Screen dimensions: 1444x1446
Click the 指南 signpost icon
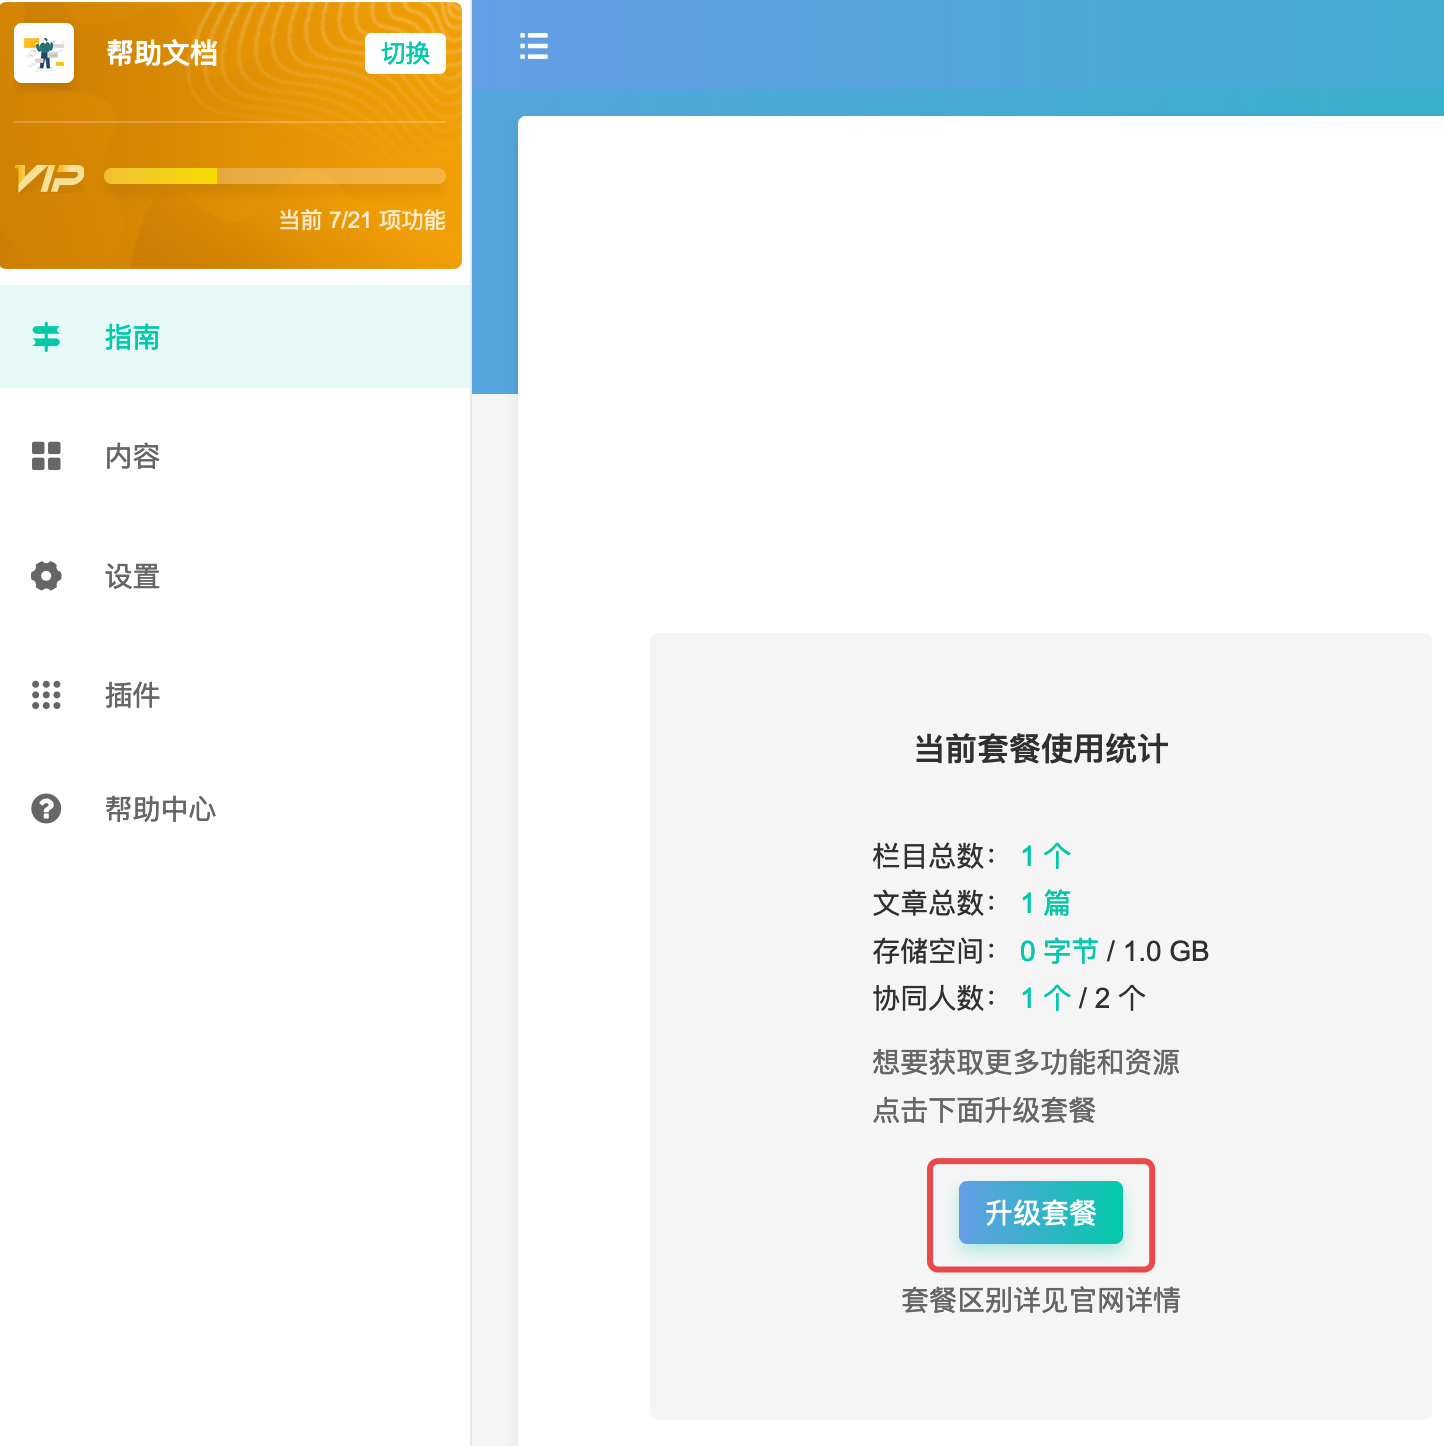[46, 337]
